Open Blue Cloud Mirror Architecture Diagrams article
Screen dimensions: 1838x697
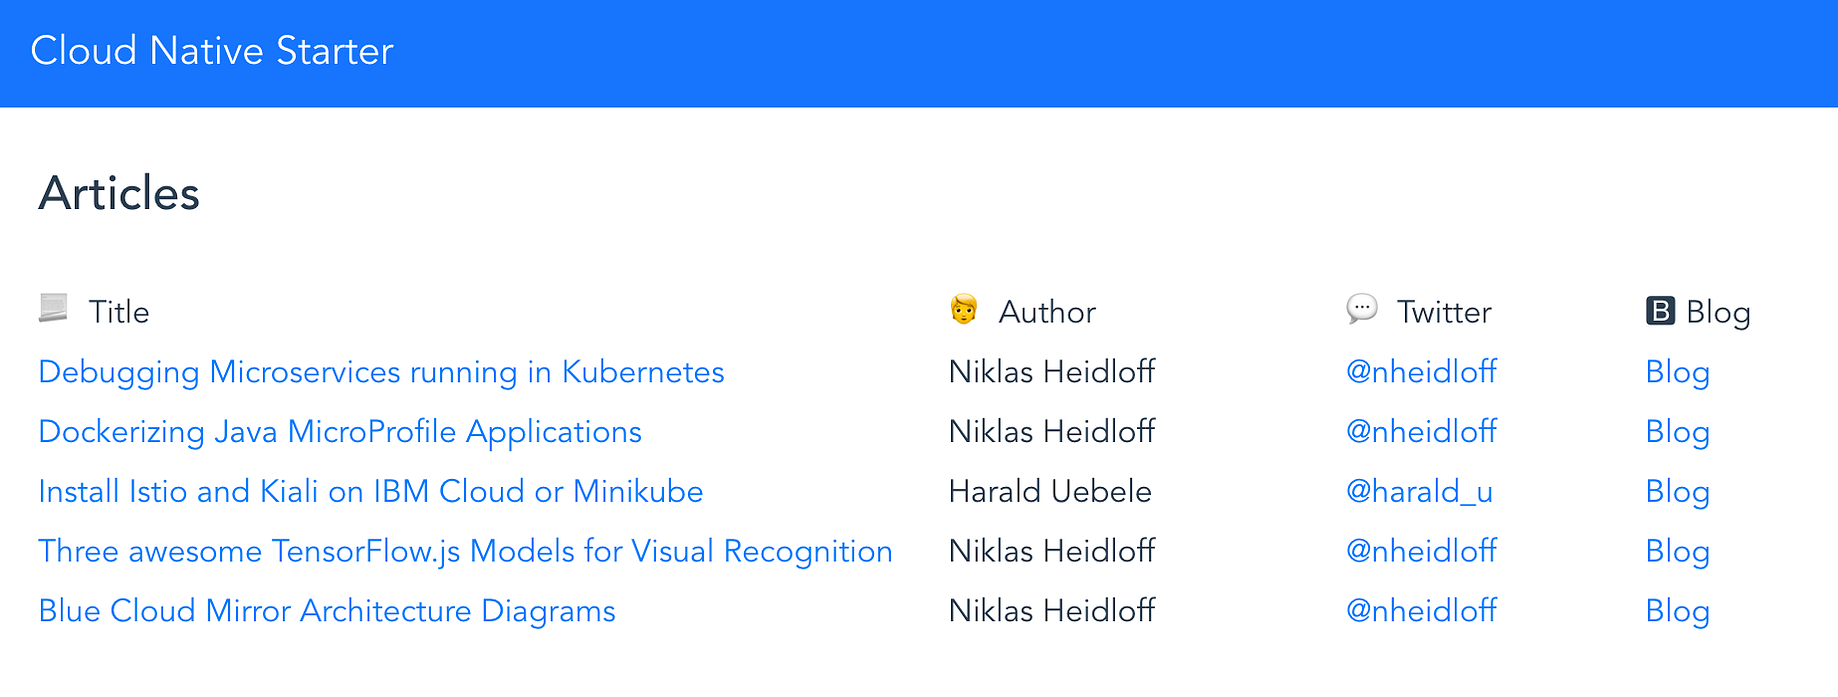[x=327, y=611]
